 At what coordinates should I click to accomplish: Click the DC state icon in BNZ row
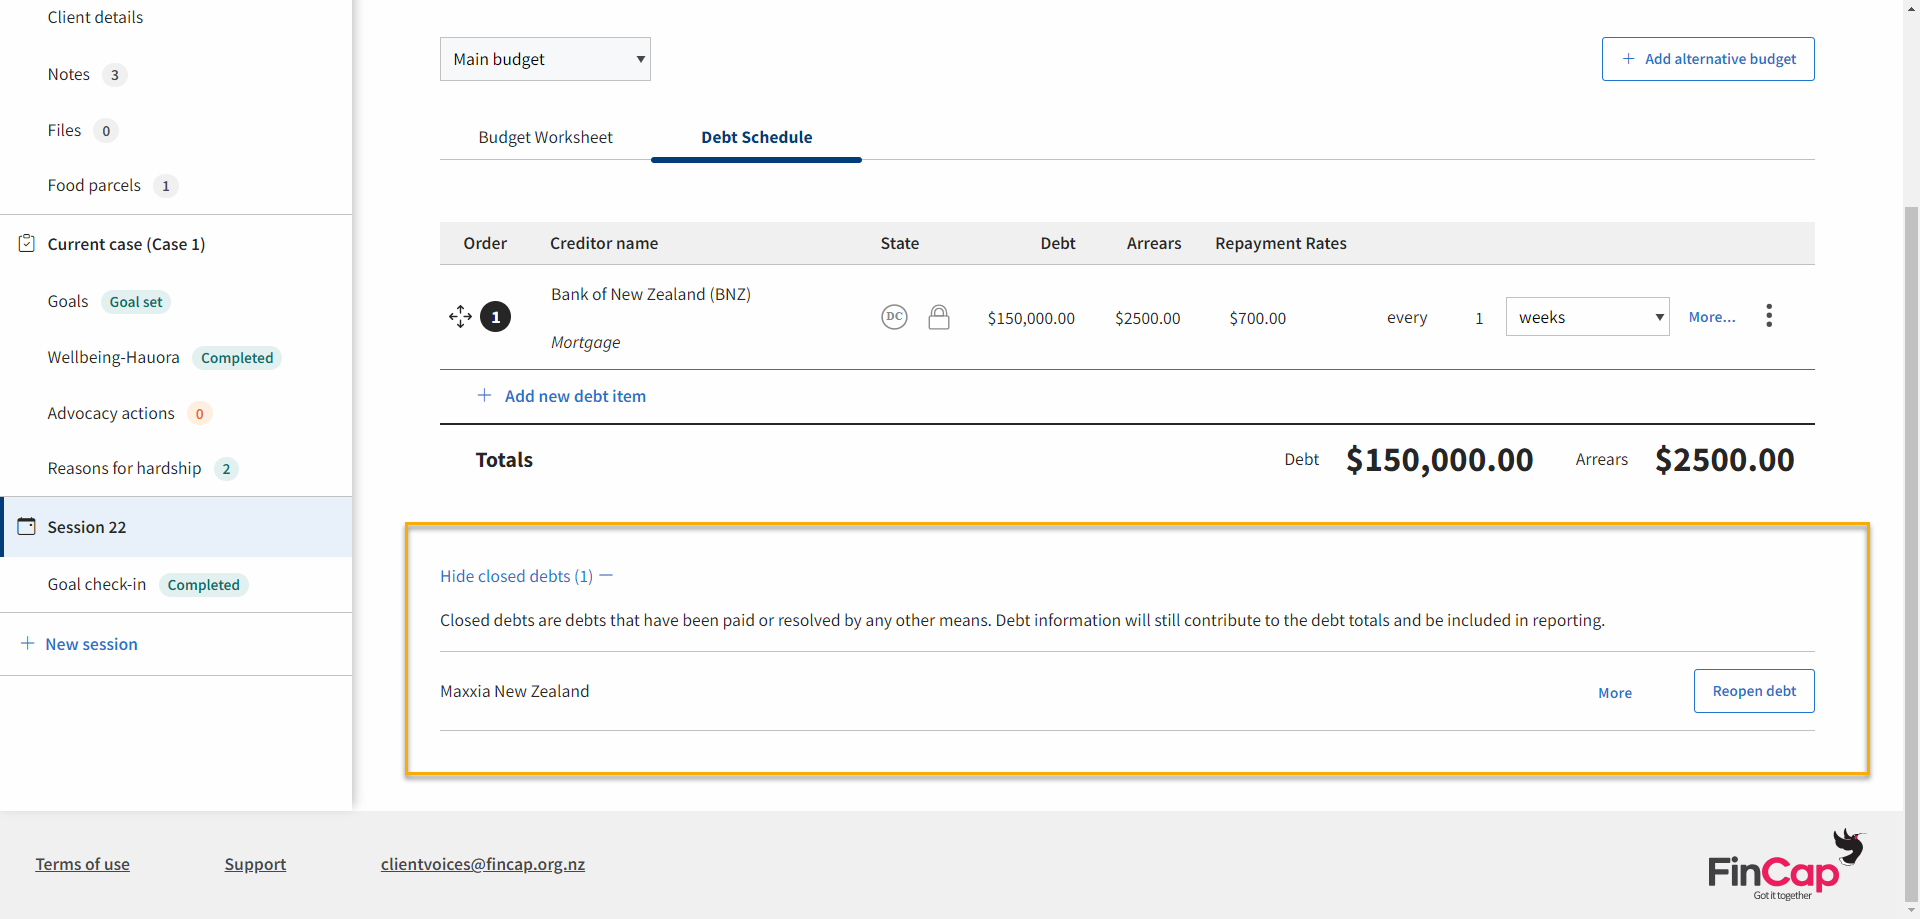(x=894, y=317)
